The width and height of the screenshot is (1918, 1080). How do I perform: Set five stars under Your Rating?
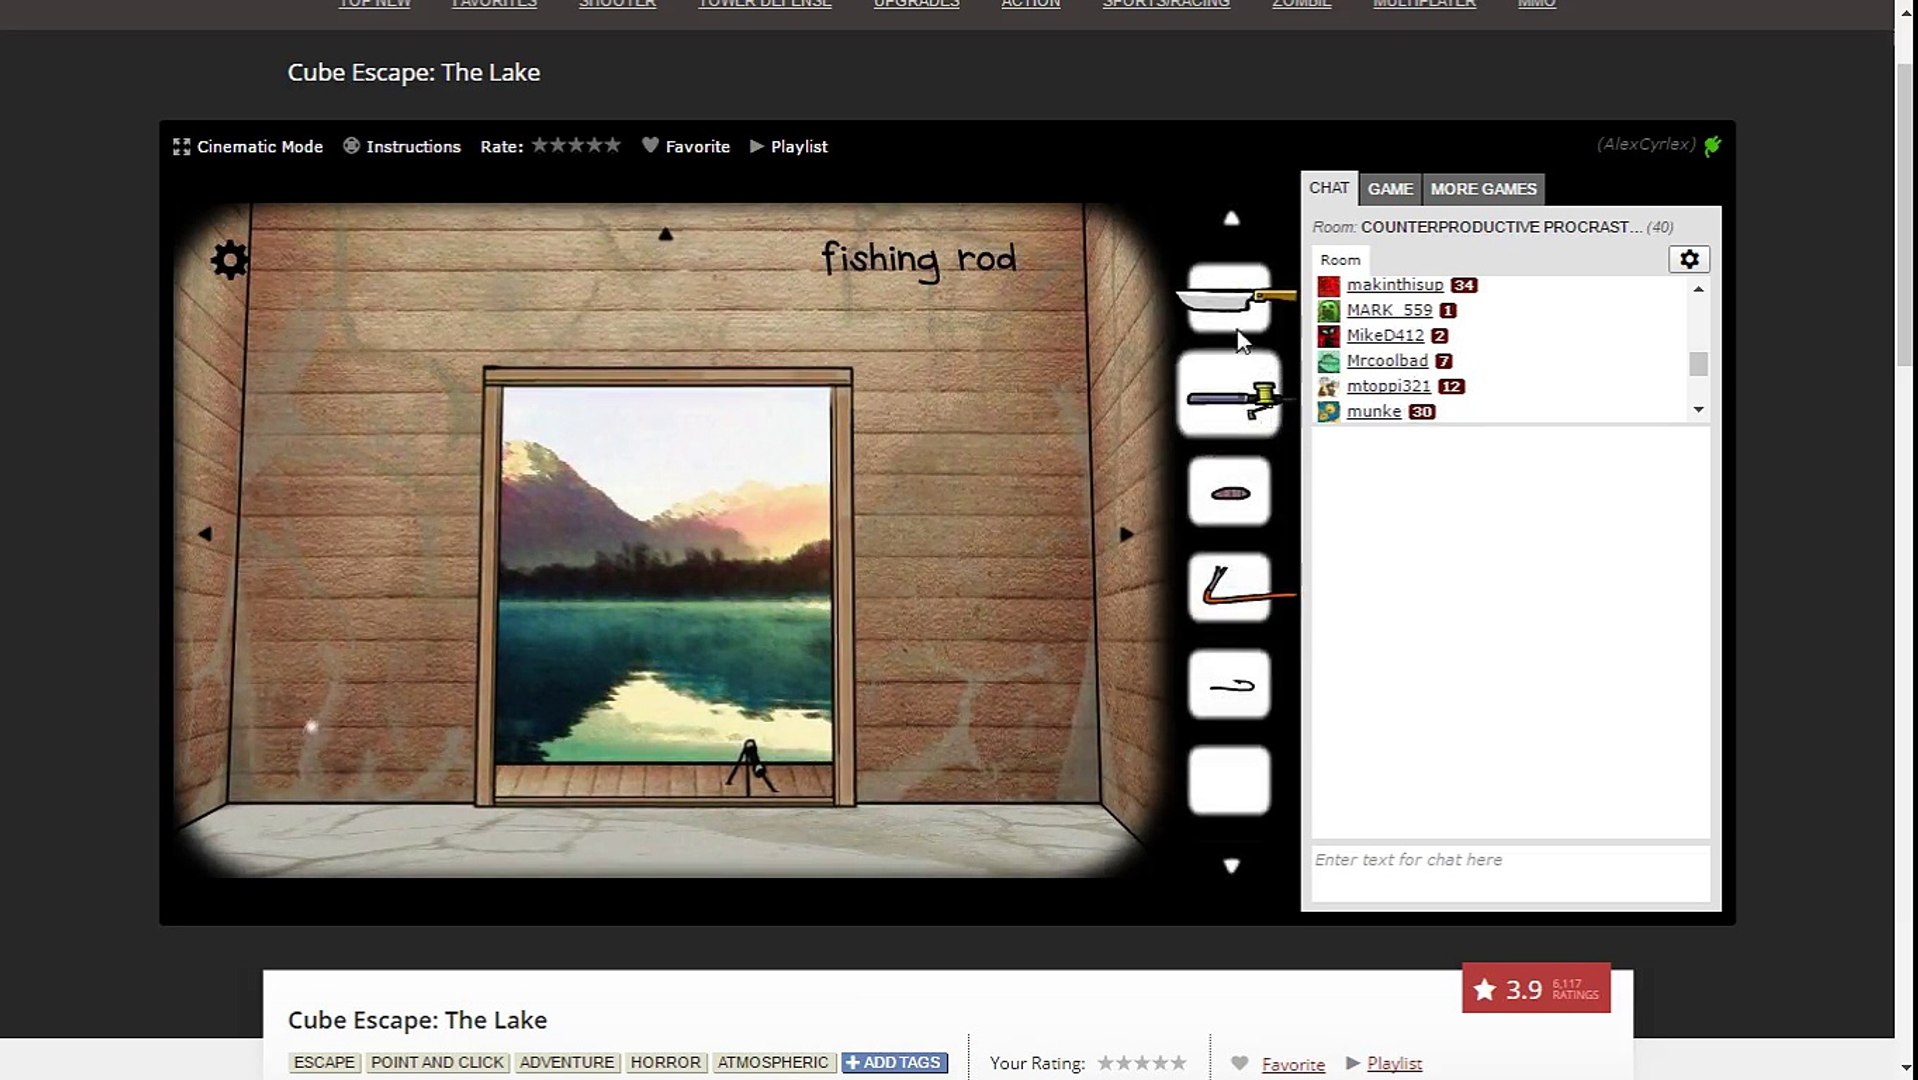(x=1178, y=1063)
